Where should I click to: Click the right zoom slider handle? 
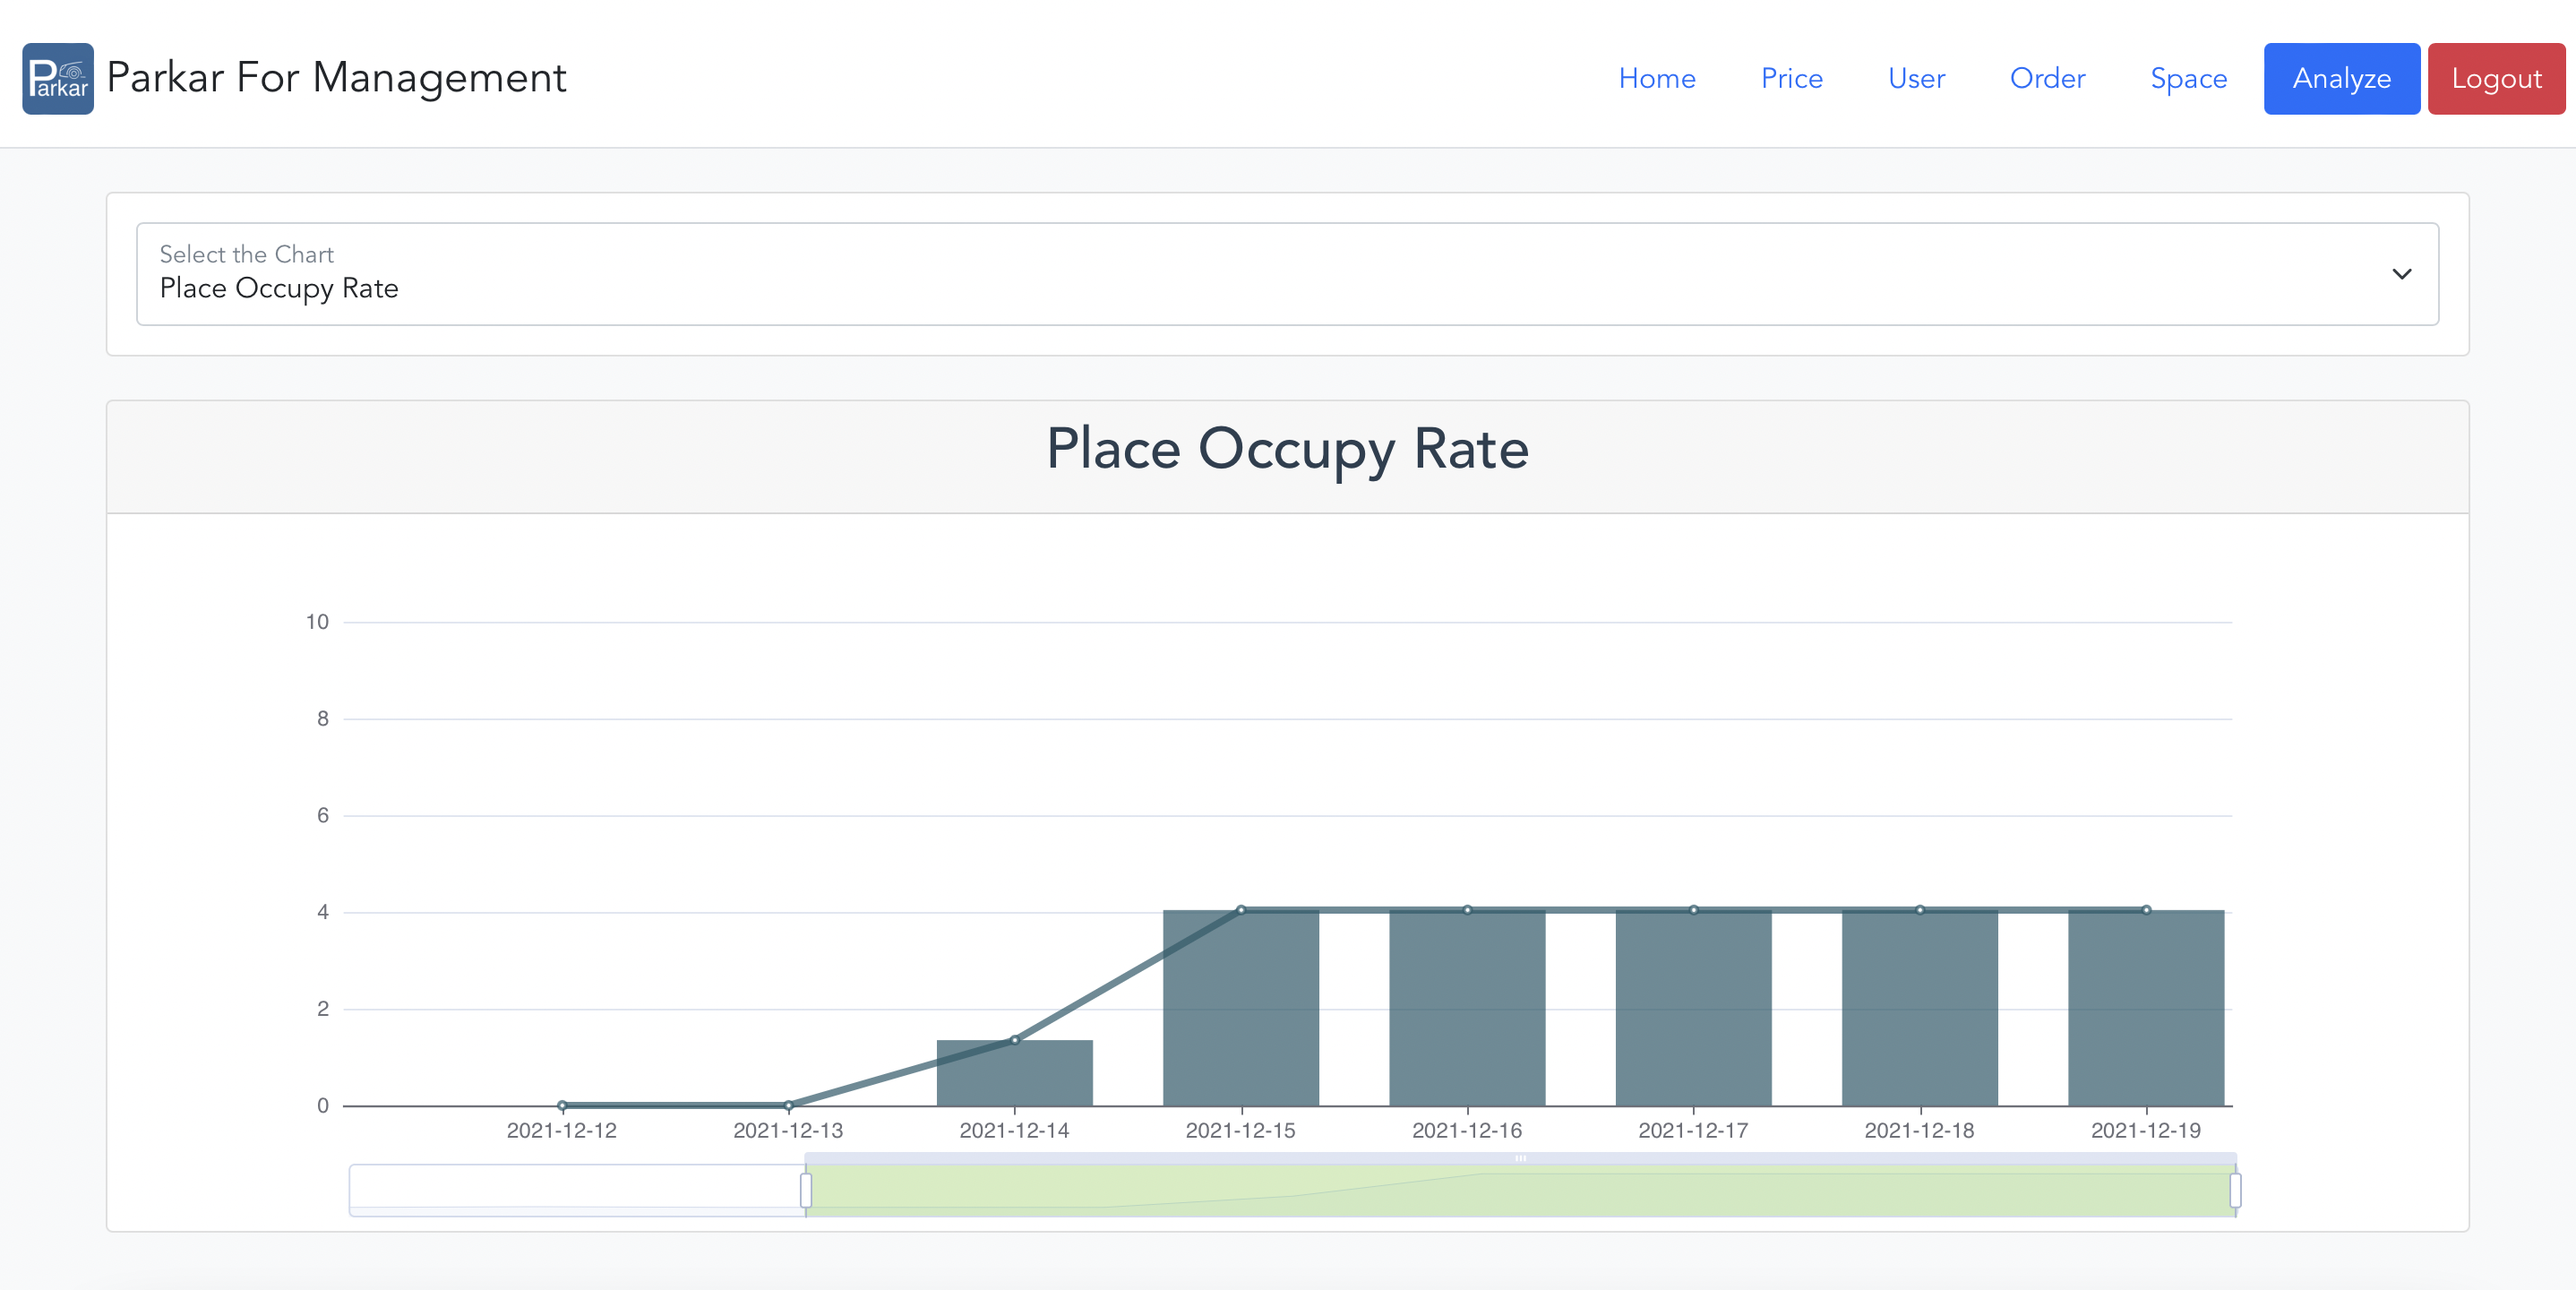pyautogui.click(x=2235, y=1190)
